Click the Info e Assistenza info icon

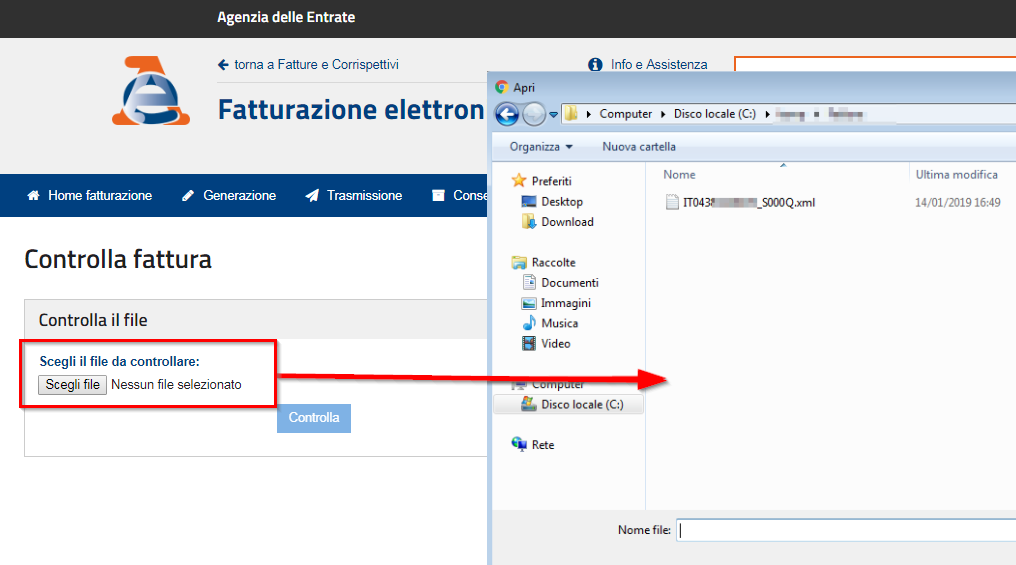click(595, 65)
